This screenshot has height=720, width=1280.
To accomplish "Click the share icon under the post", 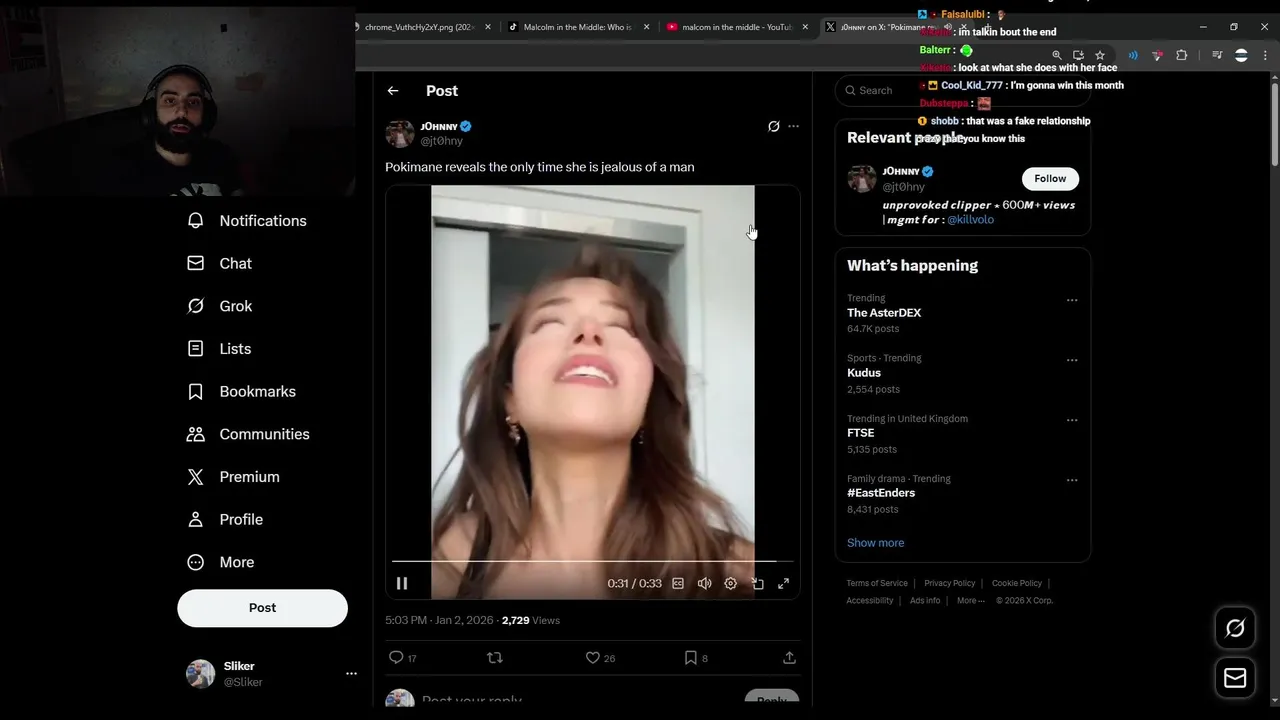I will click(x=789, y=658).
